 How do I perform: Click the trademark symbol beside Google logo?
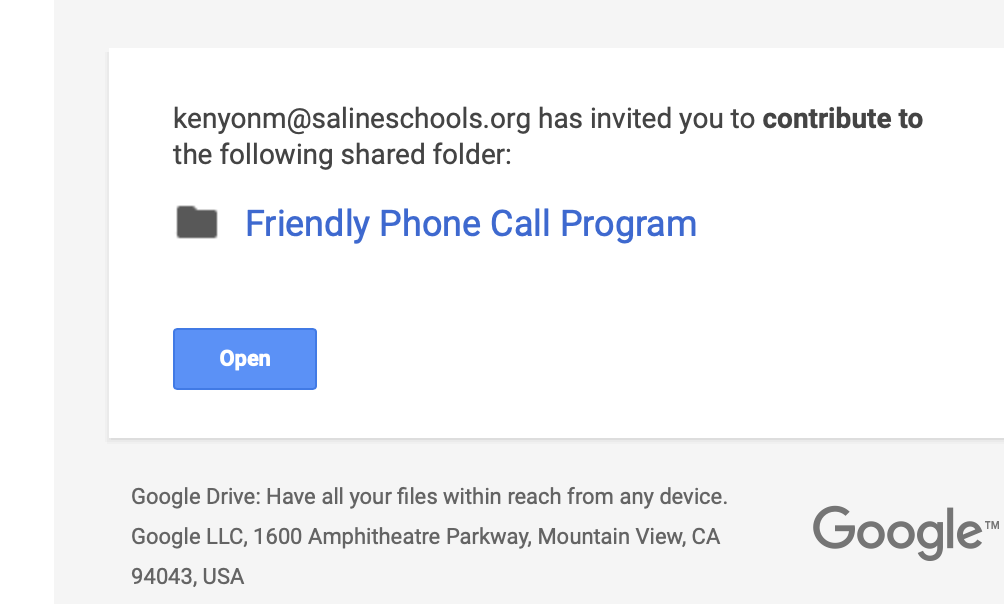point(991,524)
